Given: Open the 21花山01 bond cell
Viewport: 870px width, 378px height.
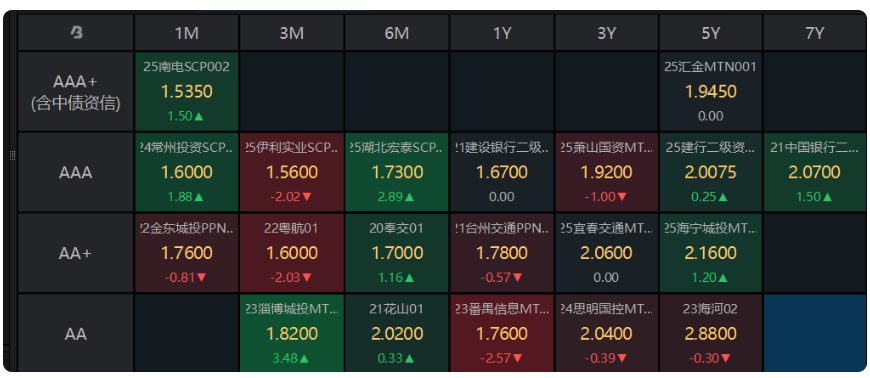Looking at the screenshot, I should [x=397, y=333].
